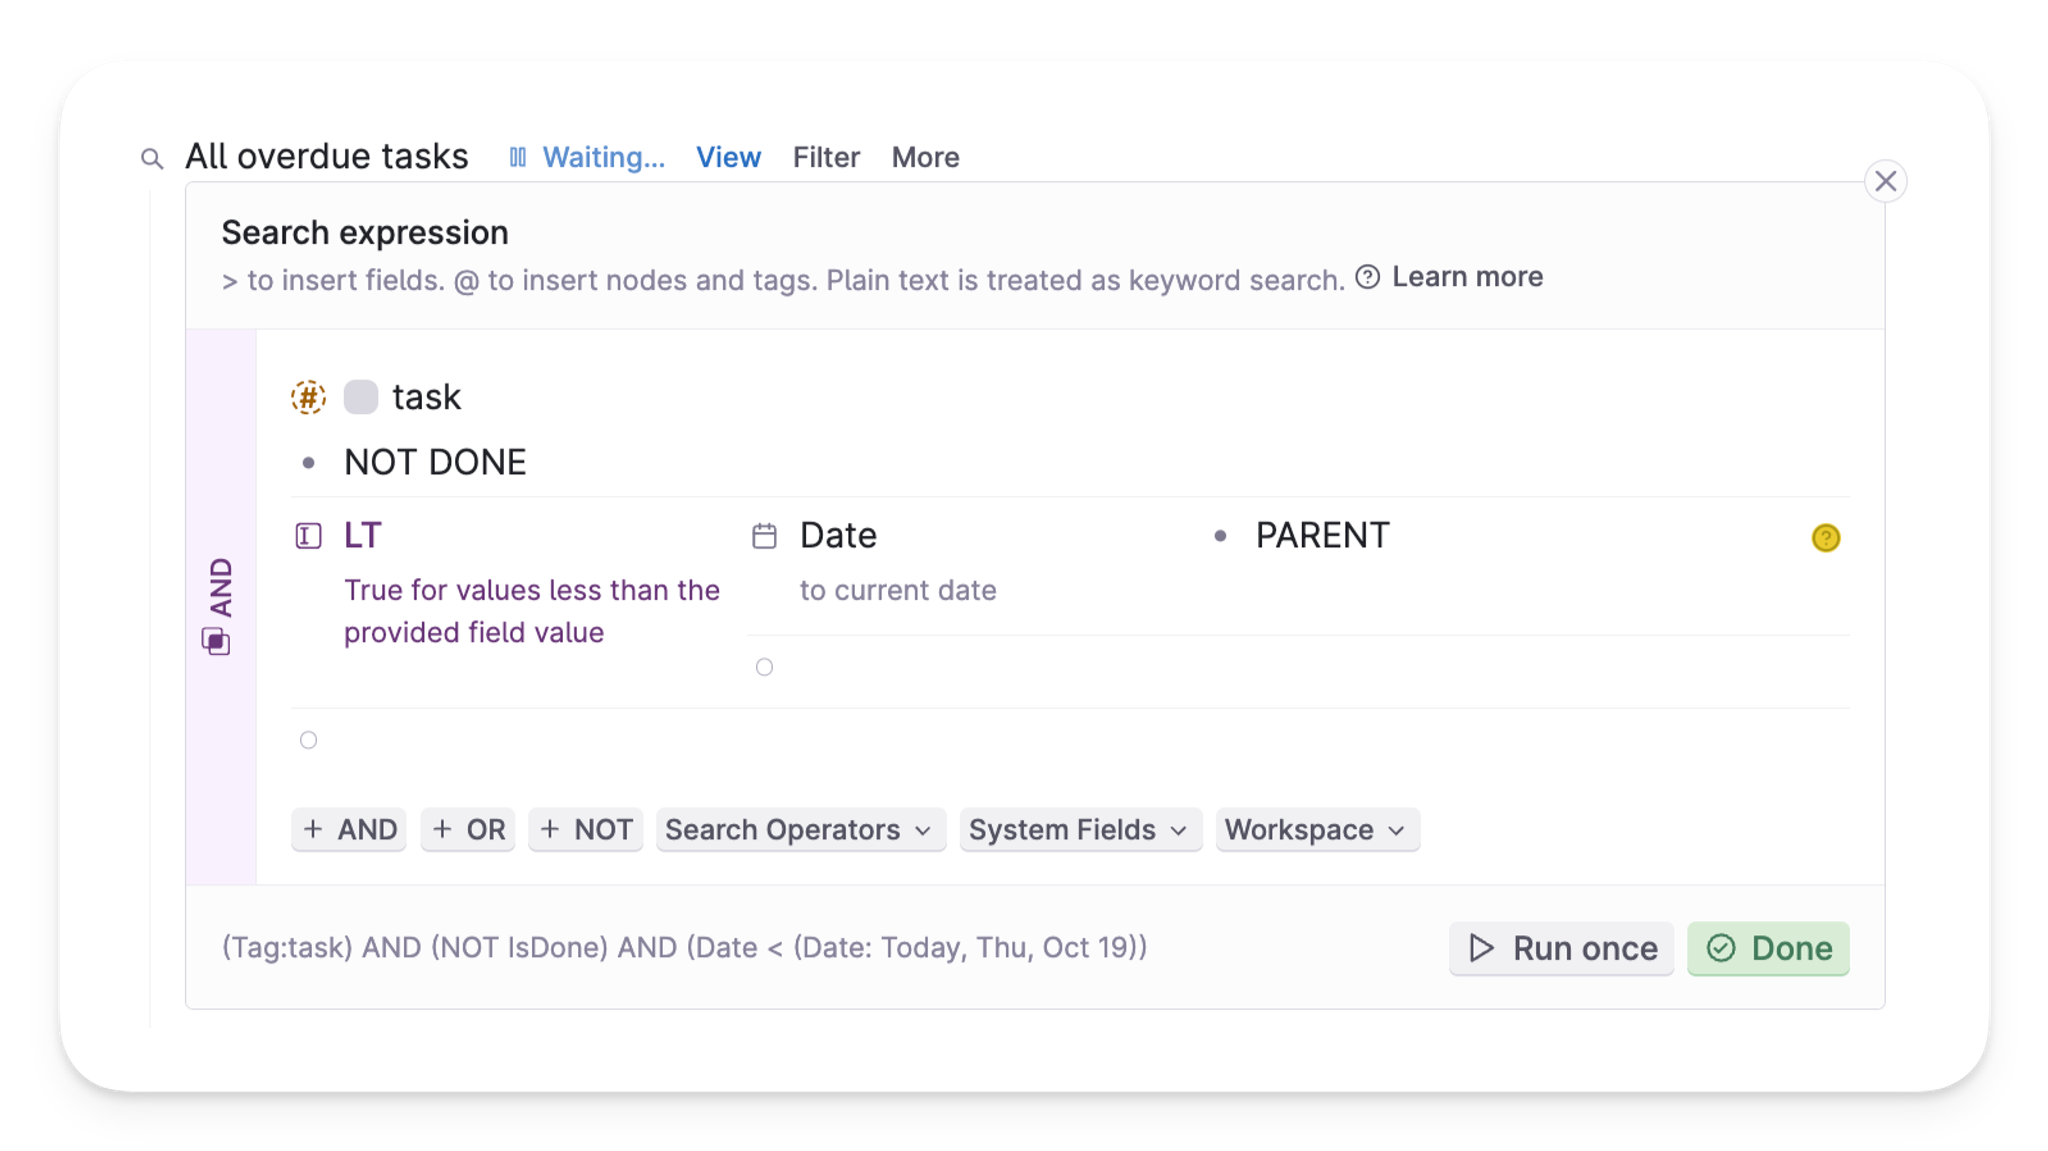Open the View tab
The width and height of the screenshot is (2048, 1151).
tap(728, 157)
